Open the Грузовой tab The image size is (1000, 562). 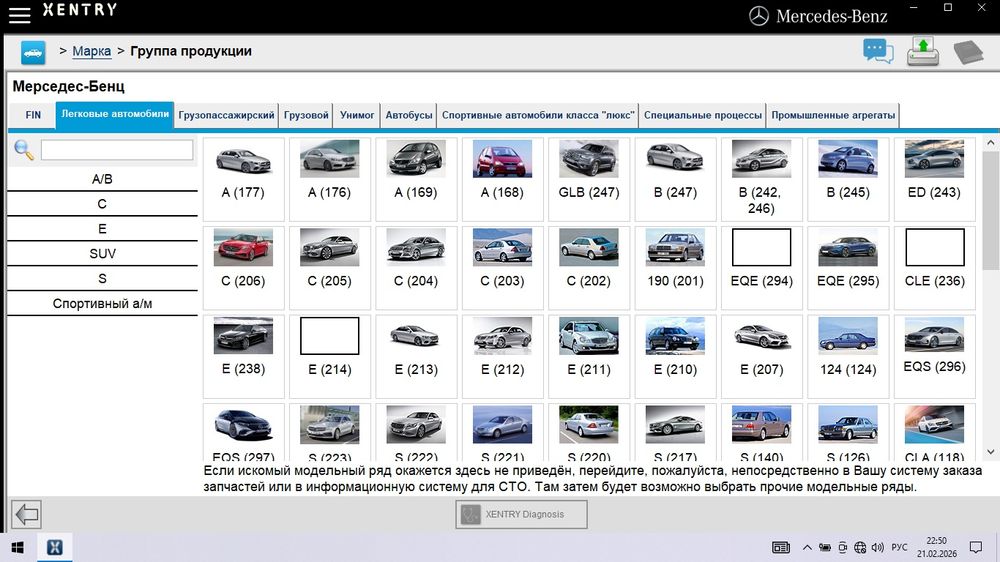306,115
